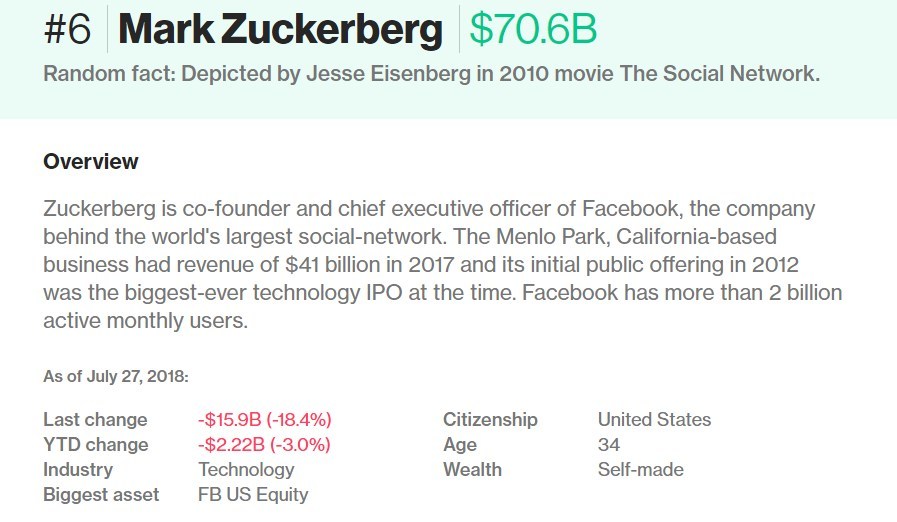Click the Wealth label

472,470
